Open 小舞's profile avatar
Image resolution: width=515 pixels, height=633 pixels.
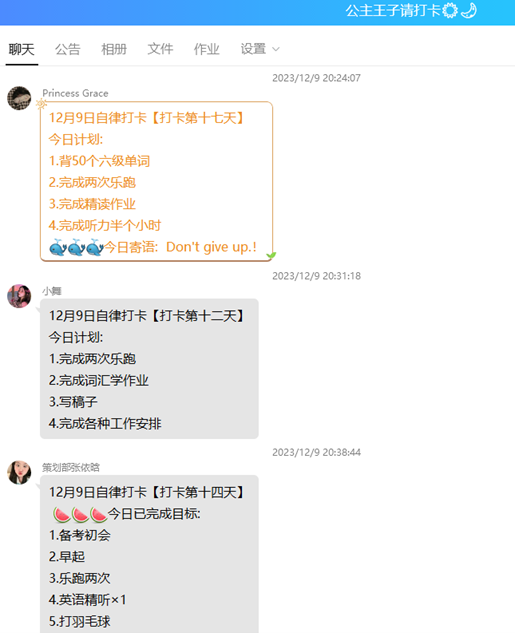coord(19,296)
